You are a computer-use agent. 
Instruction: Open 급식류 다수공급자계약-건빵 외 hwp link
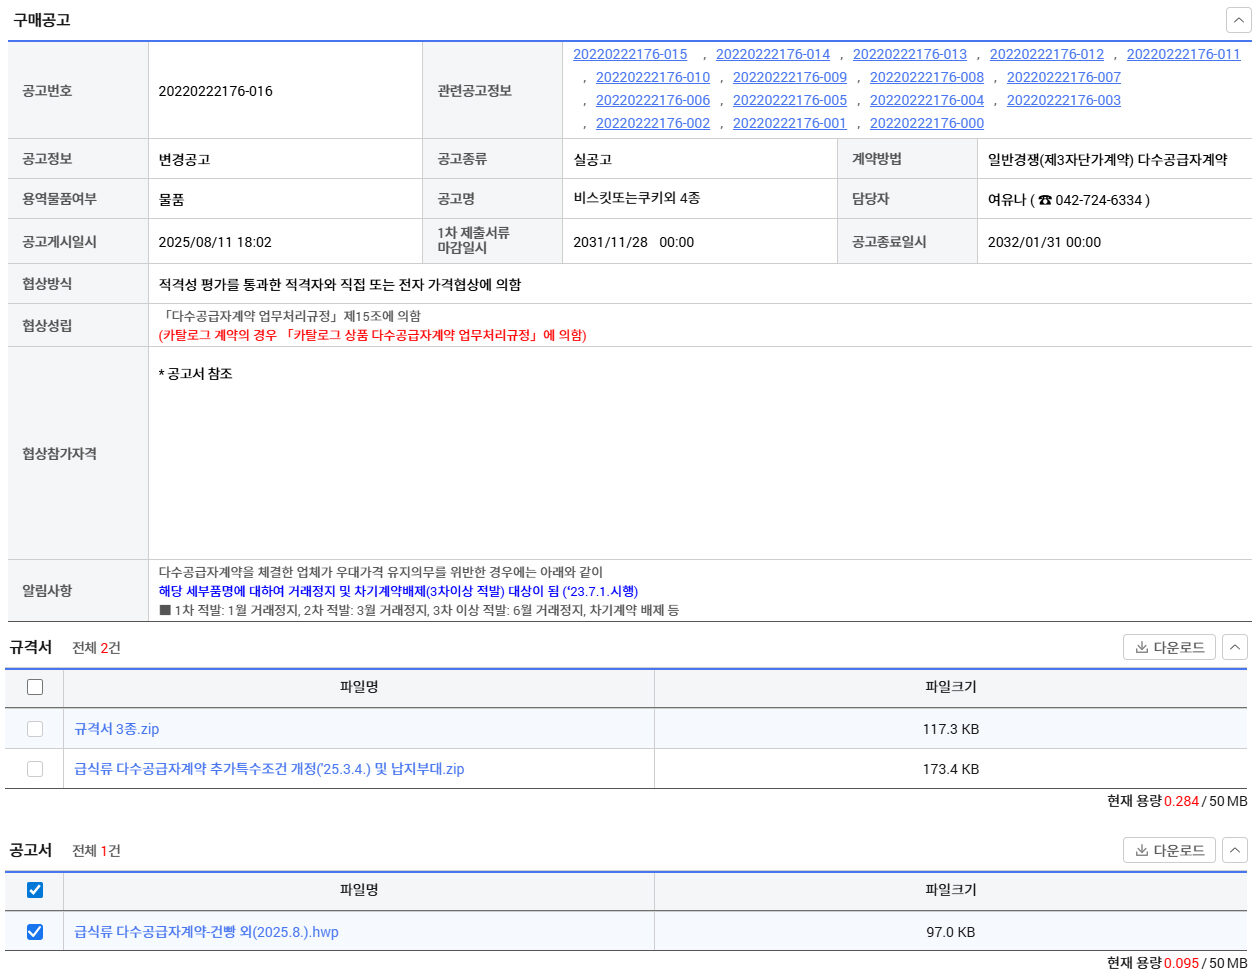coord(206,932)
